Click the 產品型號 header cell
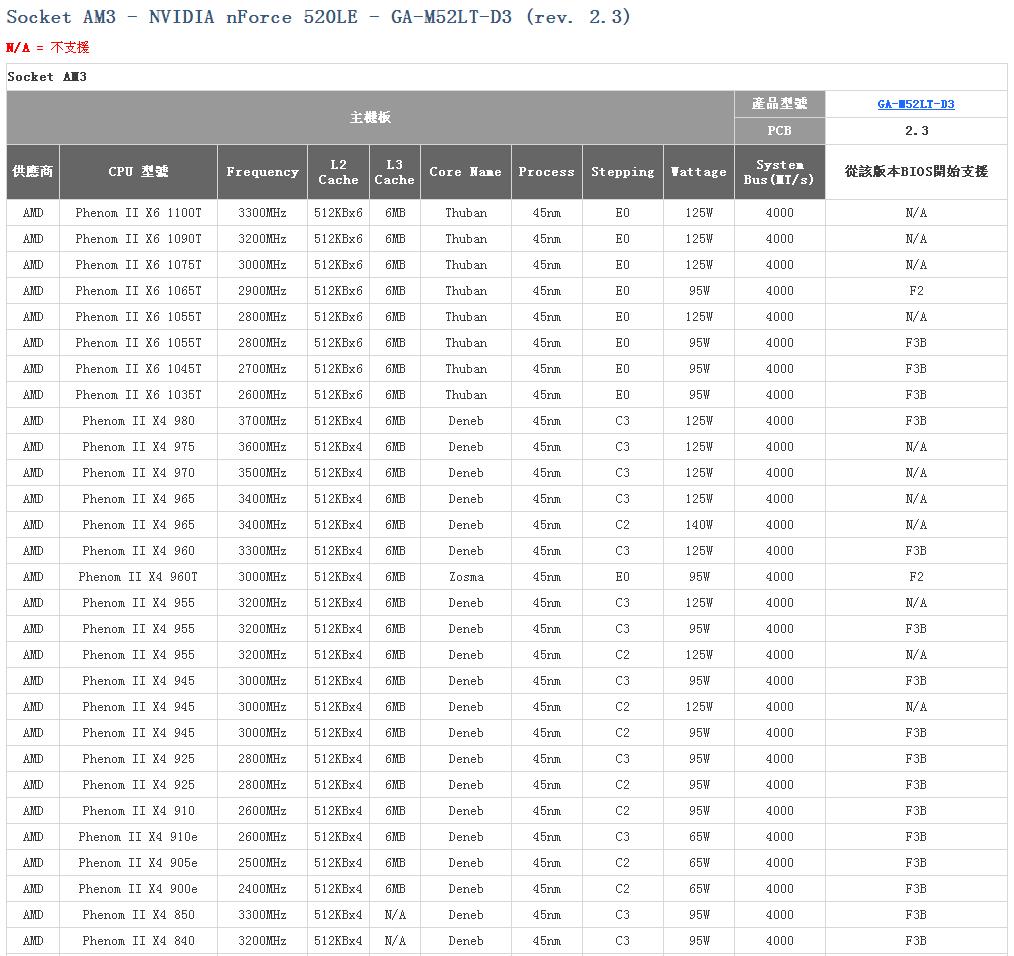The image size is (1014, 956). (779, 104)
